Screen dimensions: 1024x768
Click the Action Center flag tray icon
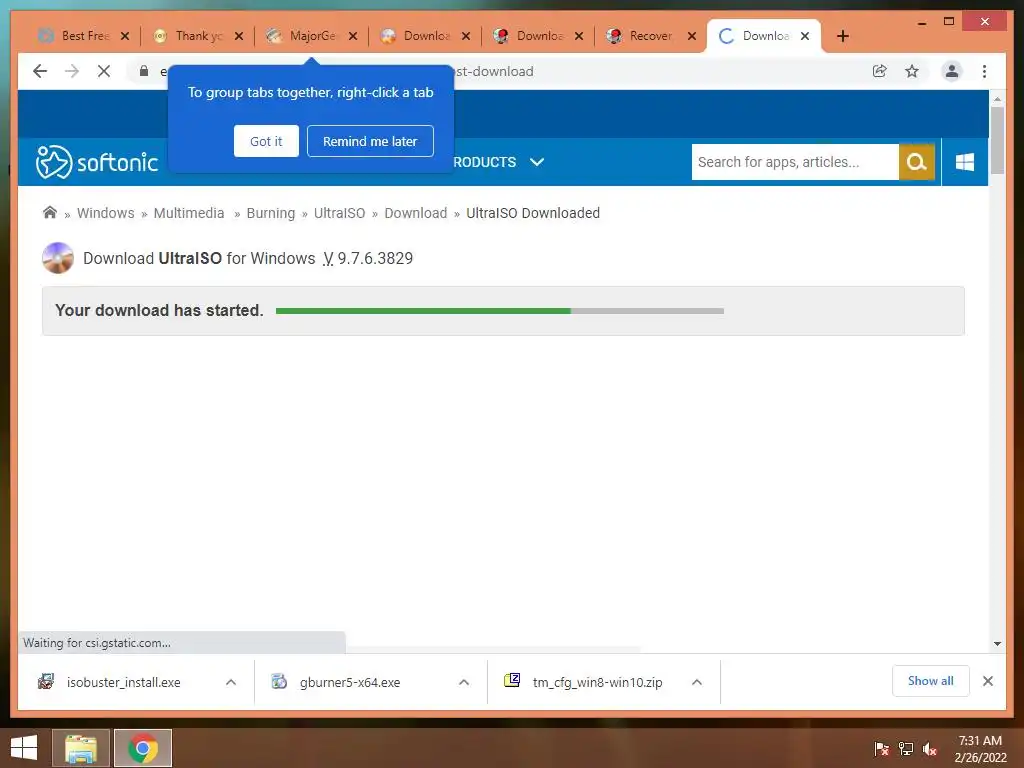(881, 749)
